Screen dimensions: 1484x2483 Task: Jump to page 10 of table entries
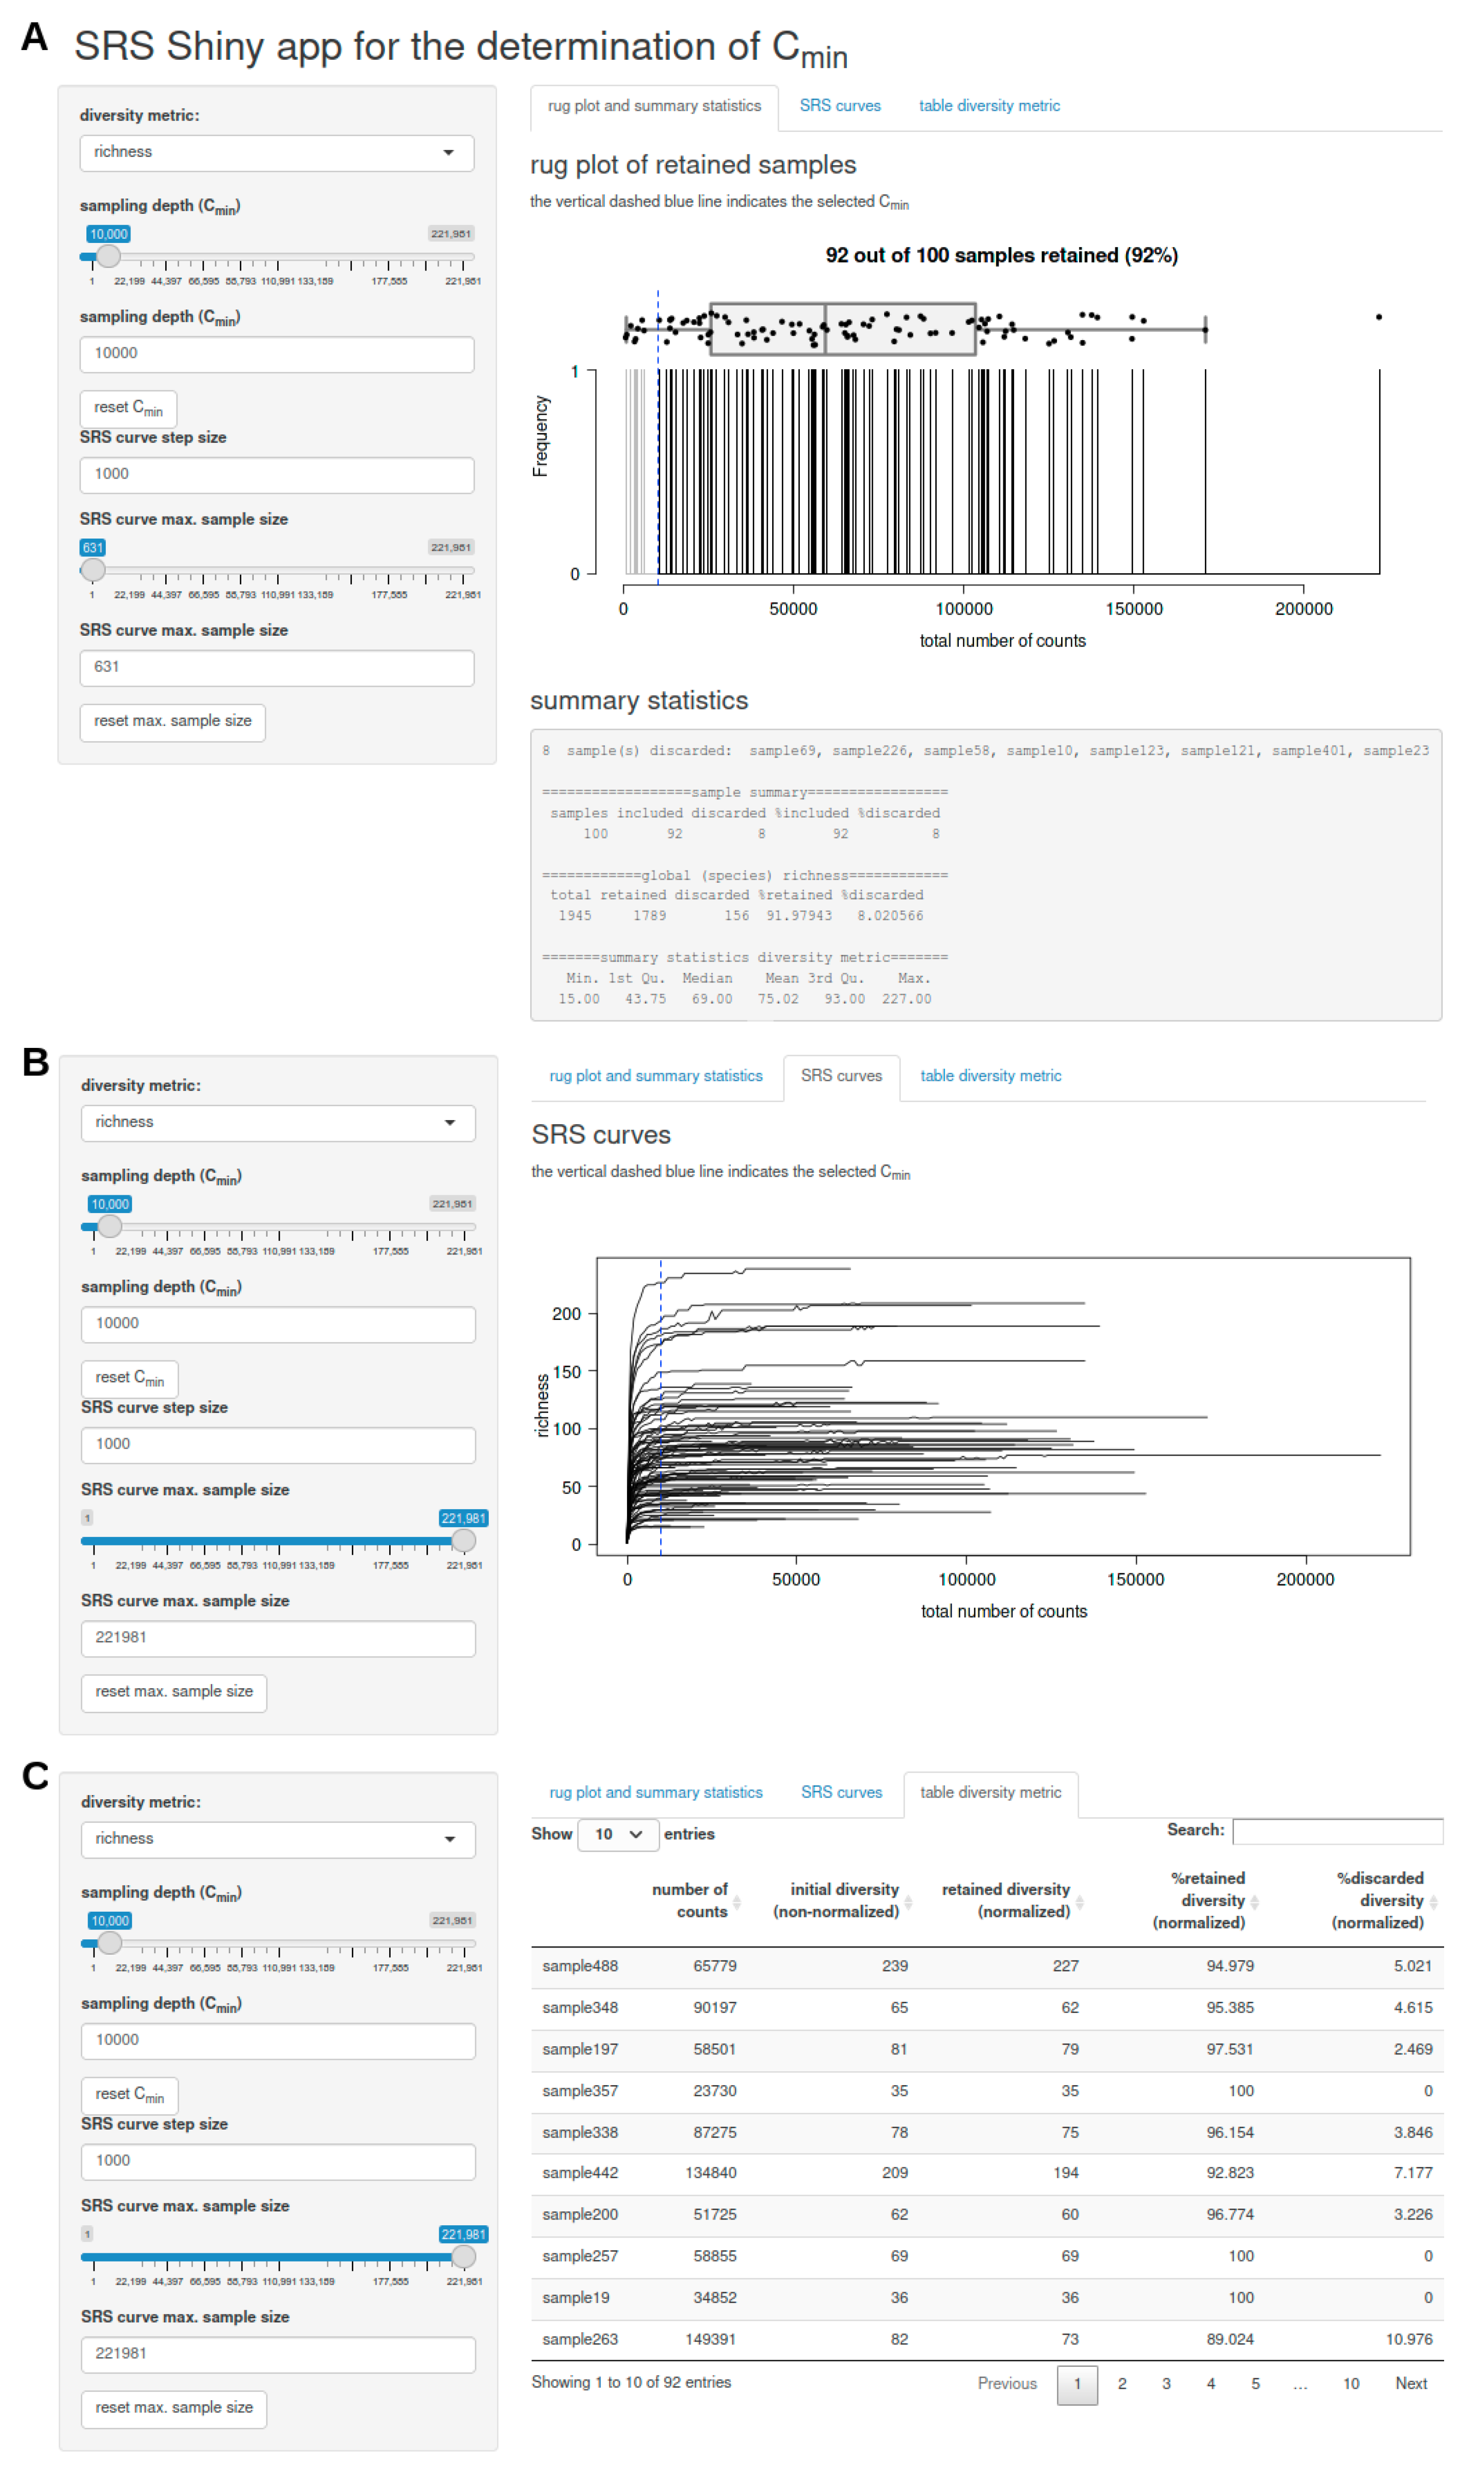1350,2384
